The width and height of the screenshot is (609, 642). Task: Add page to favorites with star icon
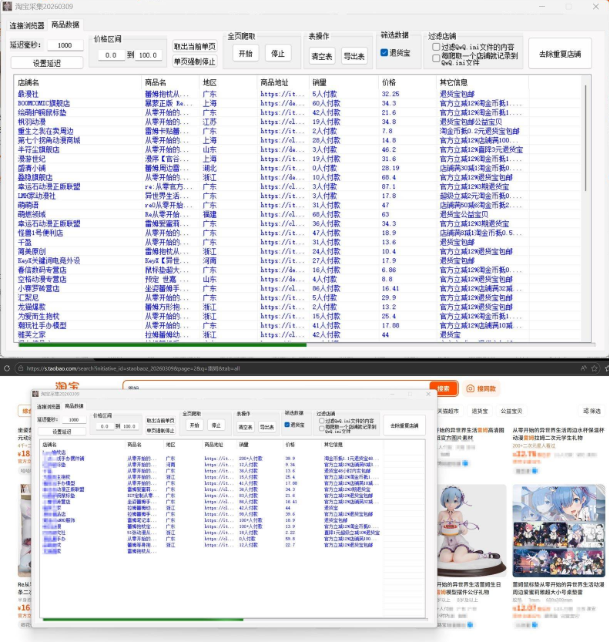[x=595, y=368]
